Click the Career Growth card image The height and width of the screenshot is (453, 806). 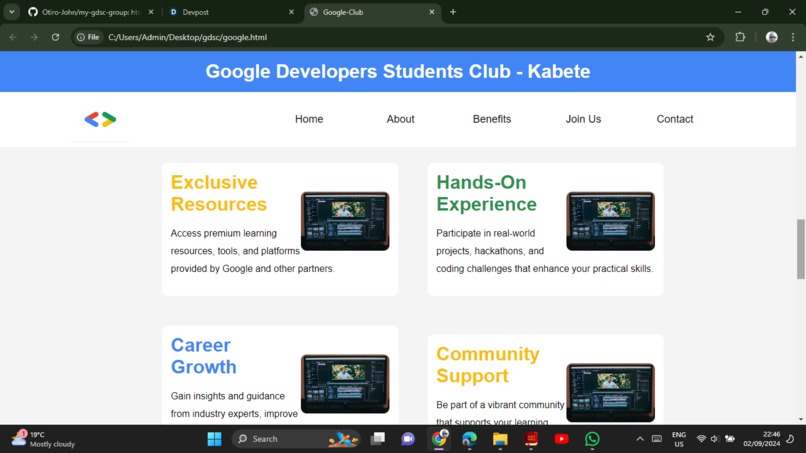(345, 384)
